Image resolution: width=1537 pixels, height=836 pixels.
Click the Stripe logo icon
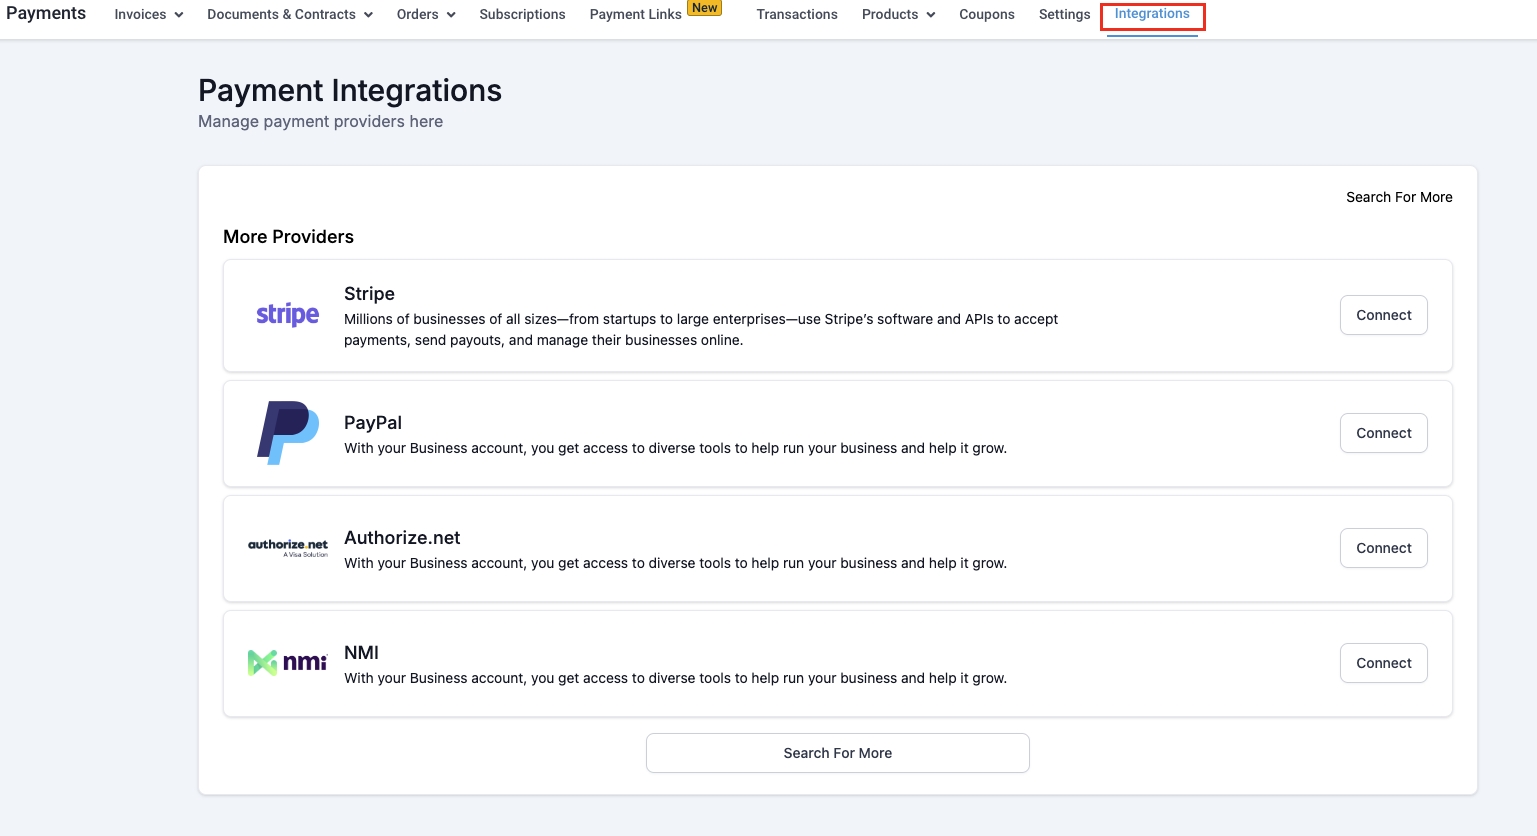tap(287, 315)
